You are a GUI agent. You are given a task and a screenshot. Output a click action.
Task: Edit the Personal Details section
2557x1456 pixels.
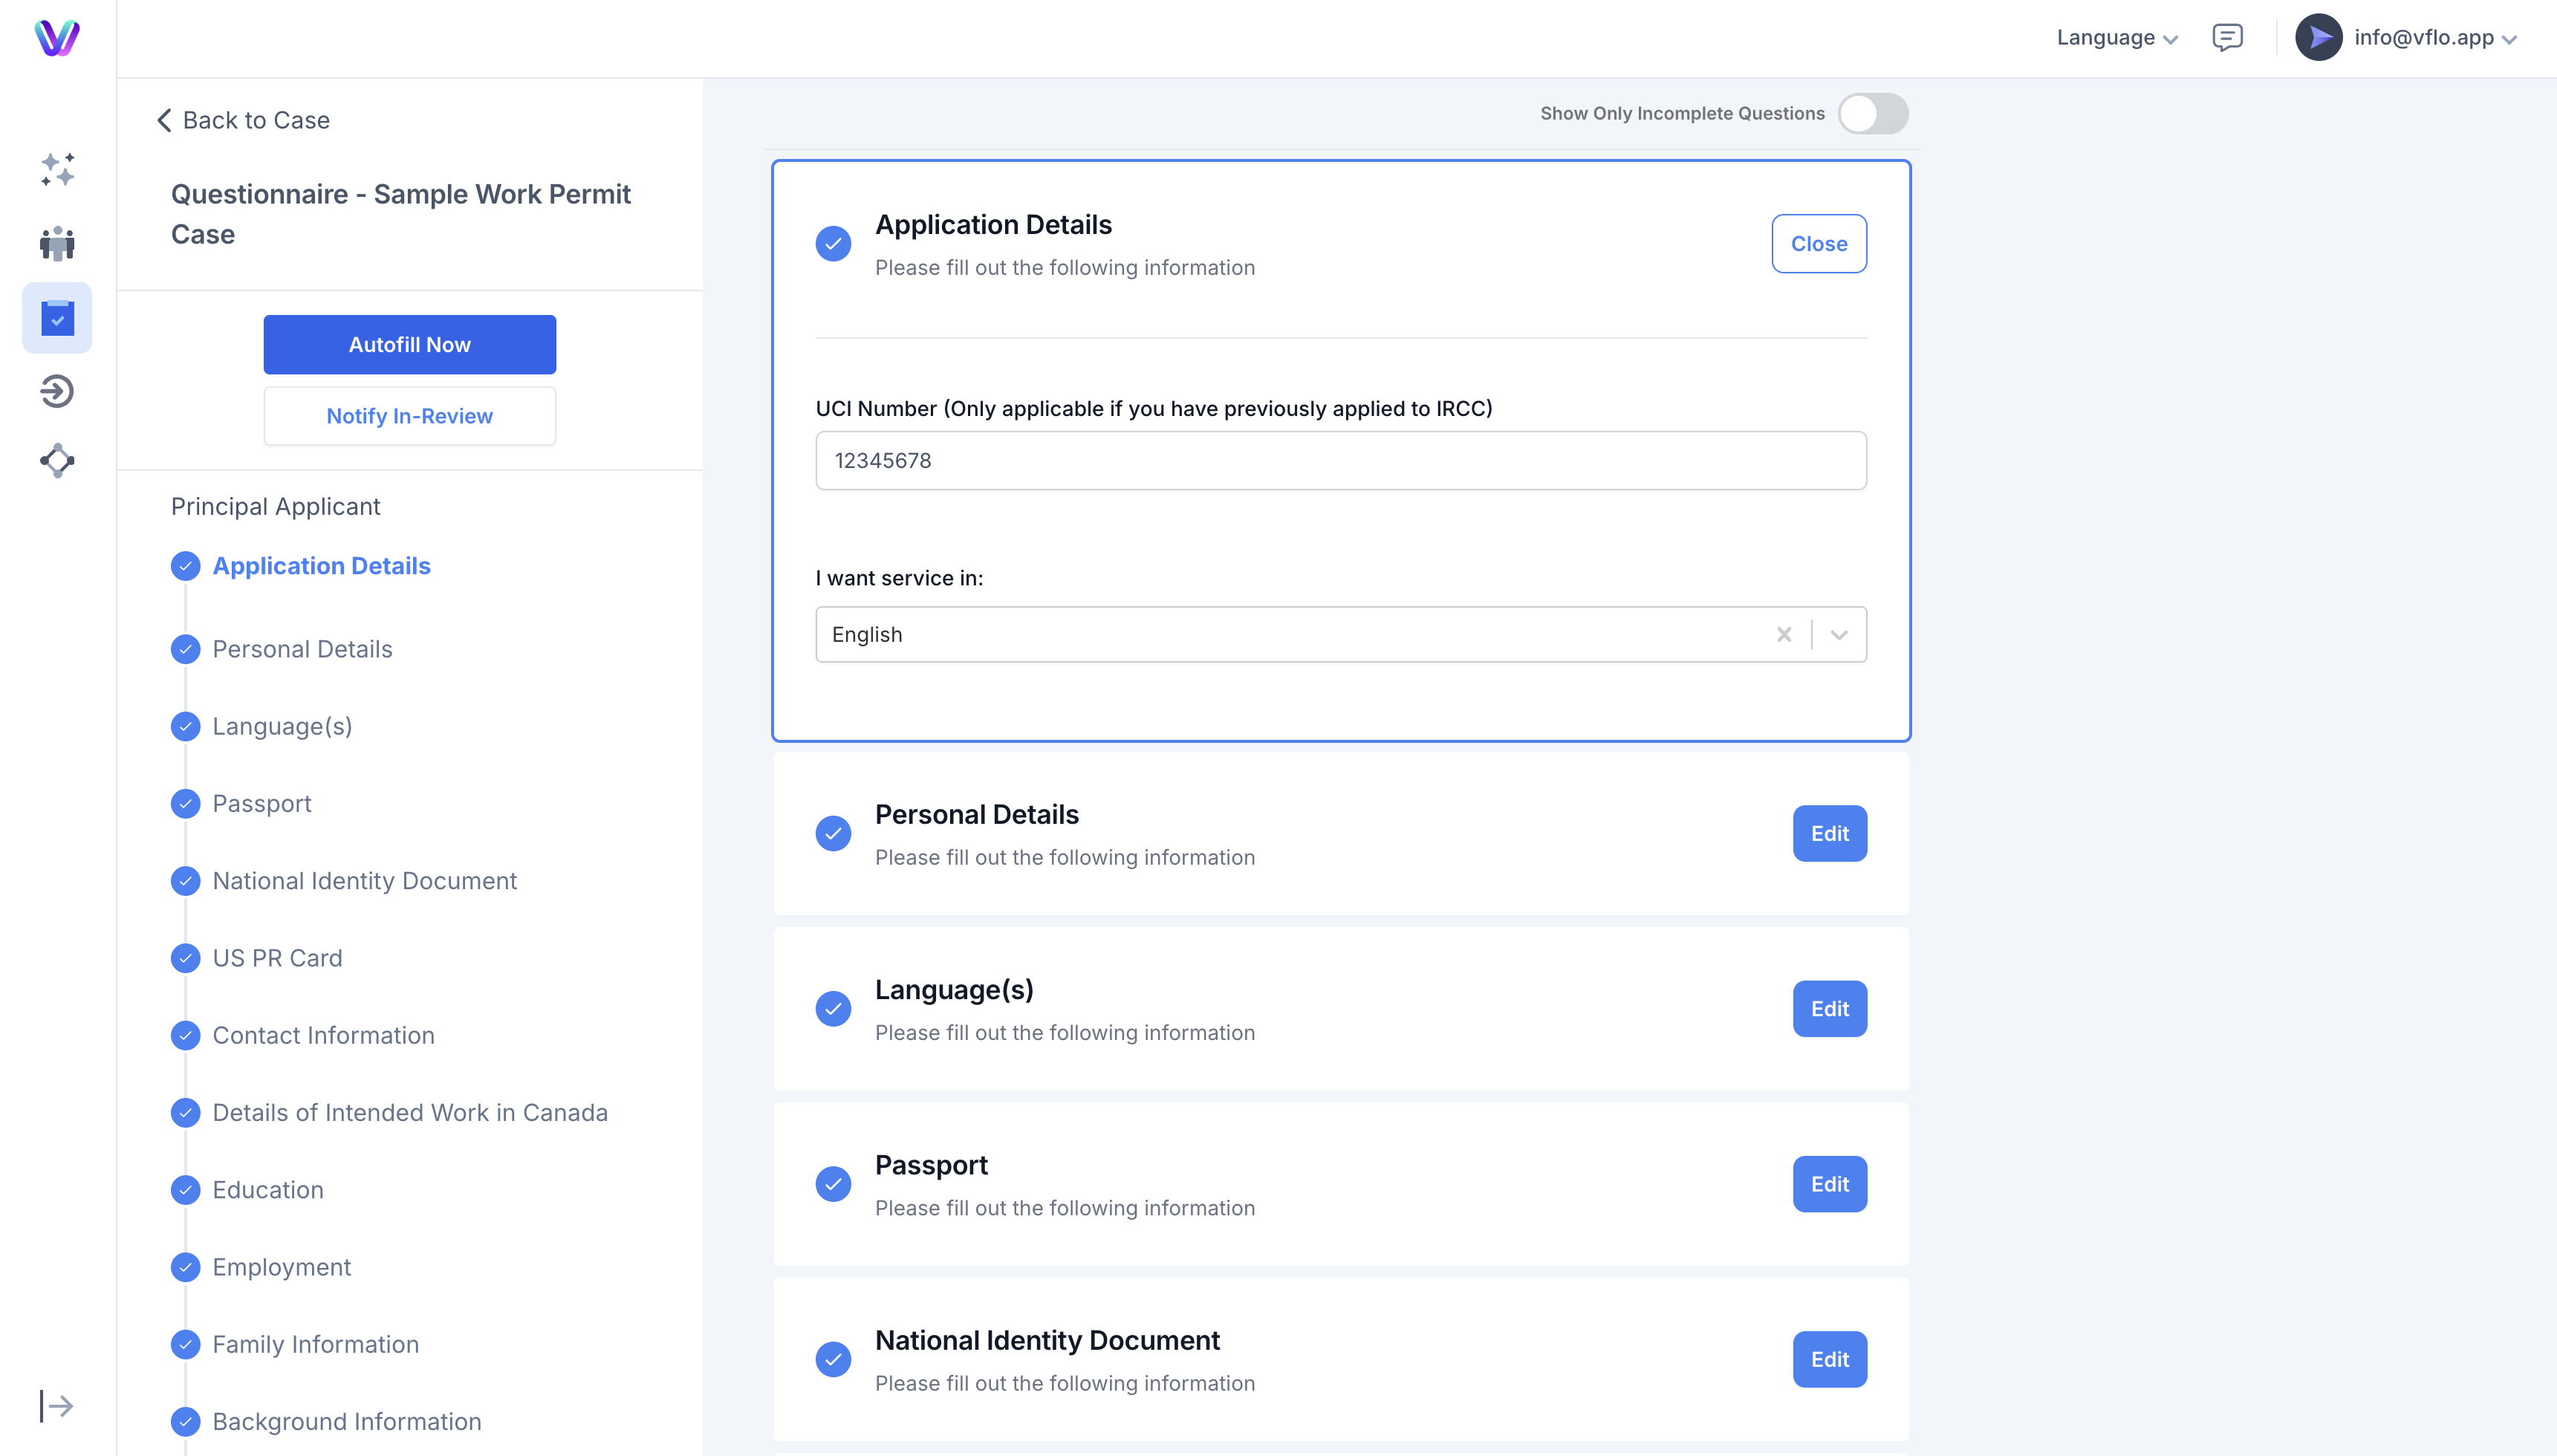click(x=1829, y=834)
